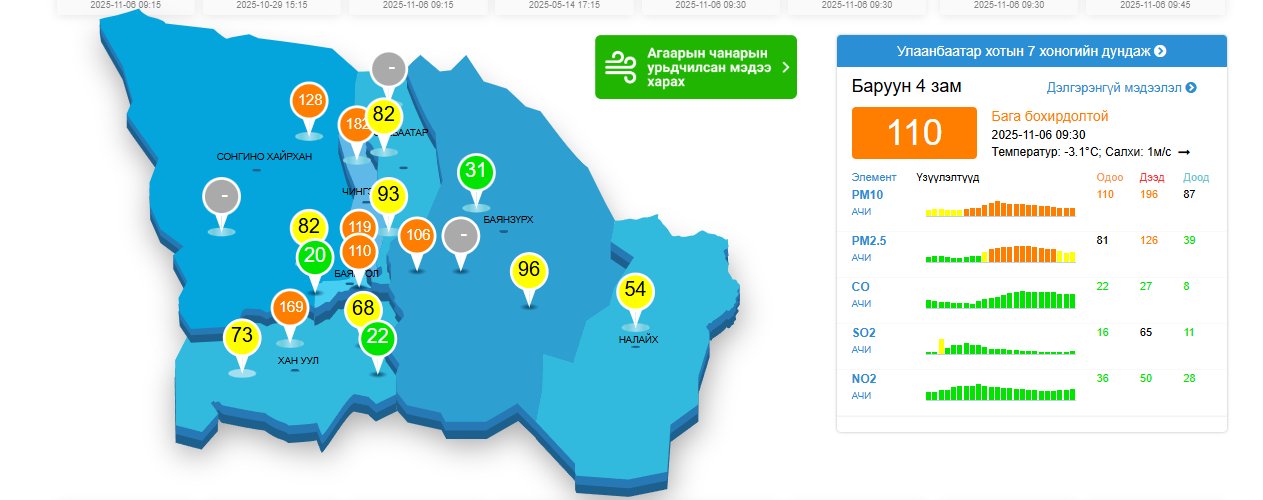Image resolution: width=1263 pixels, height=500 pixels.
Task: Click the CO bar chart
Action: click(x=1000, y=299)
